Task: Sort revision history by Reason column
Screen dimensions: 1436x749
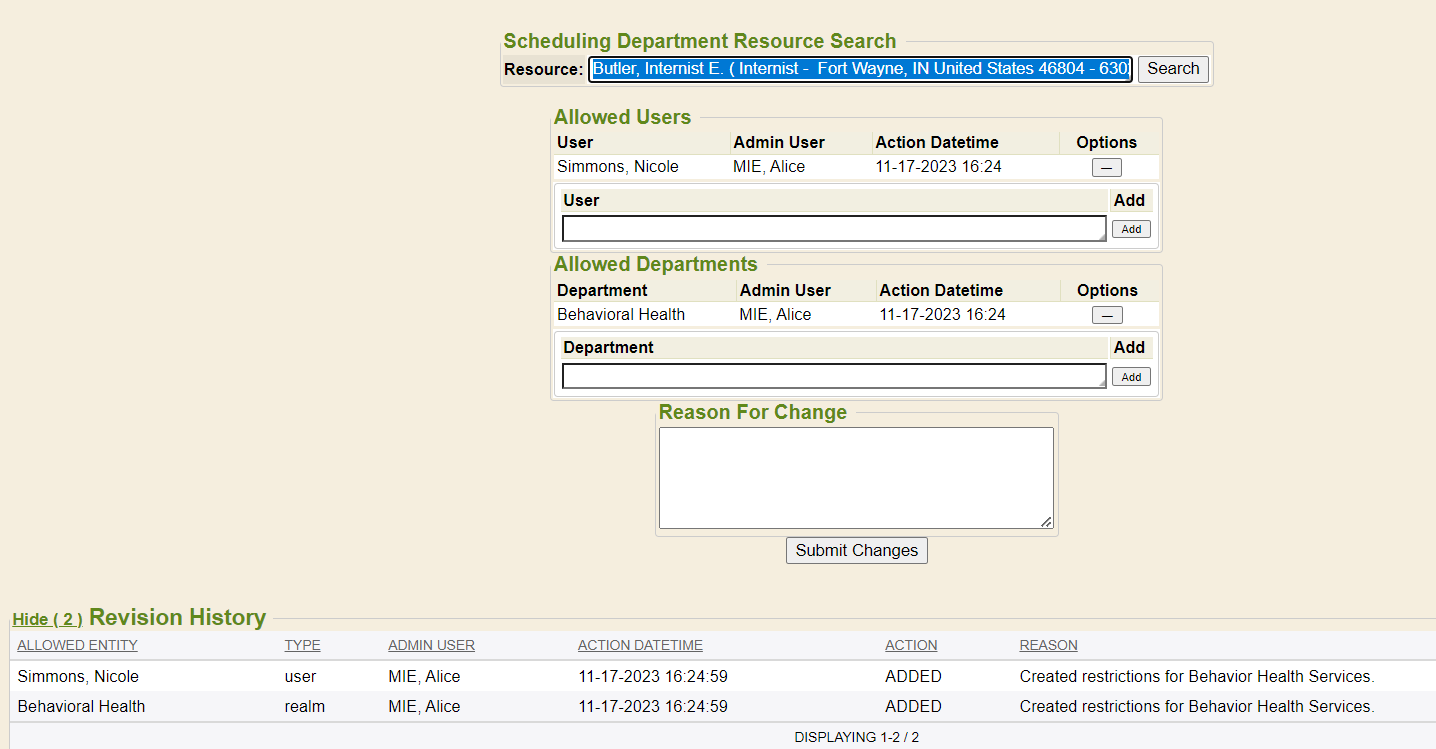Action: 1048,646
